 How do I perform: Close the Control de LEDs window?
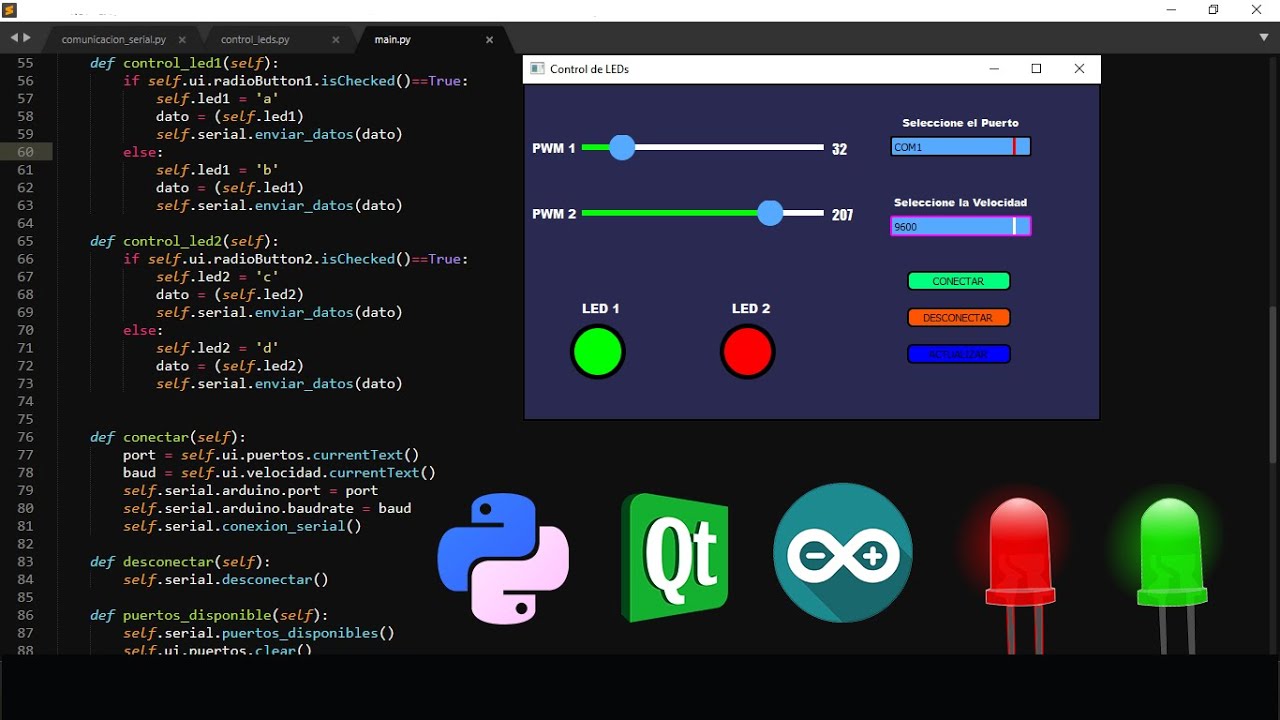point(1079,69)
